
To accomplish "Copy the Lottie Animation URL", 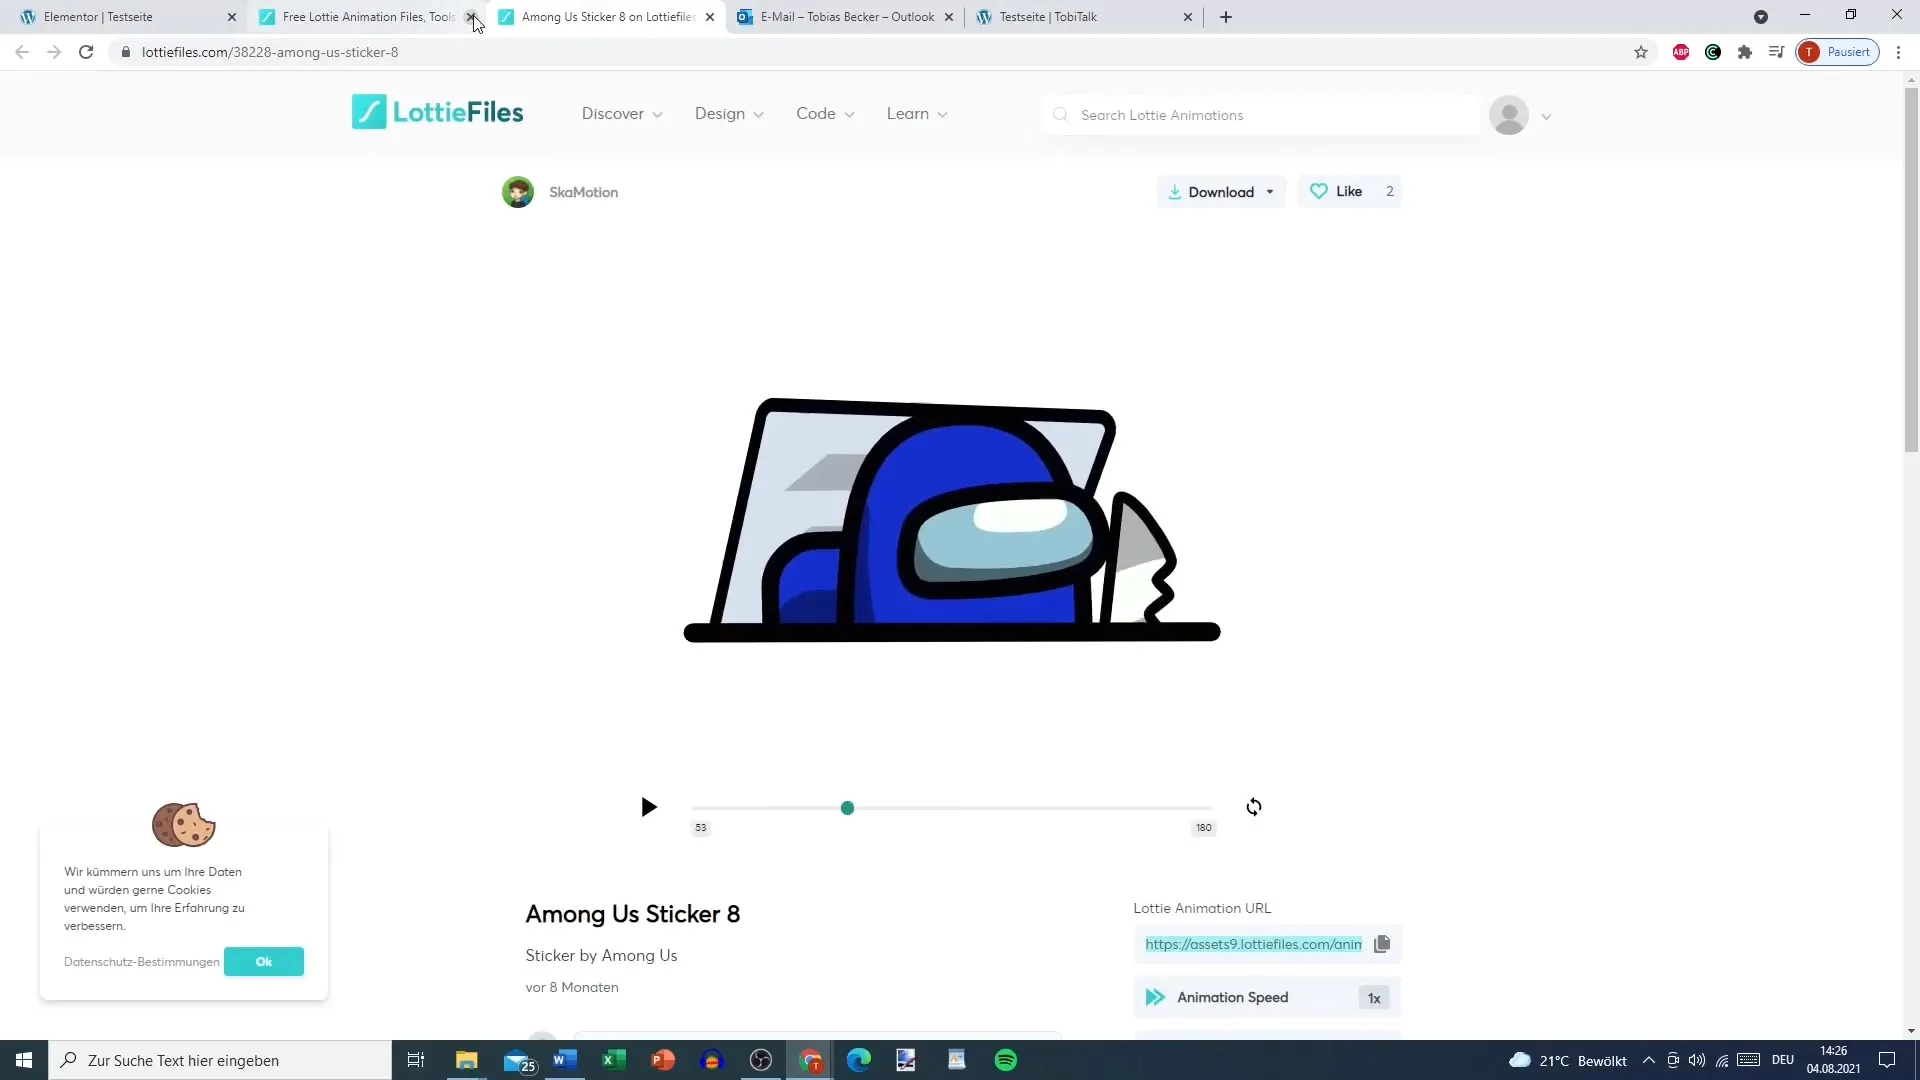I will coord(1382,944).
